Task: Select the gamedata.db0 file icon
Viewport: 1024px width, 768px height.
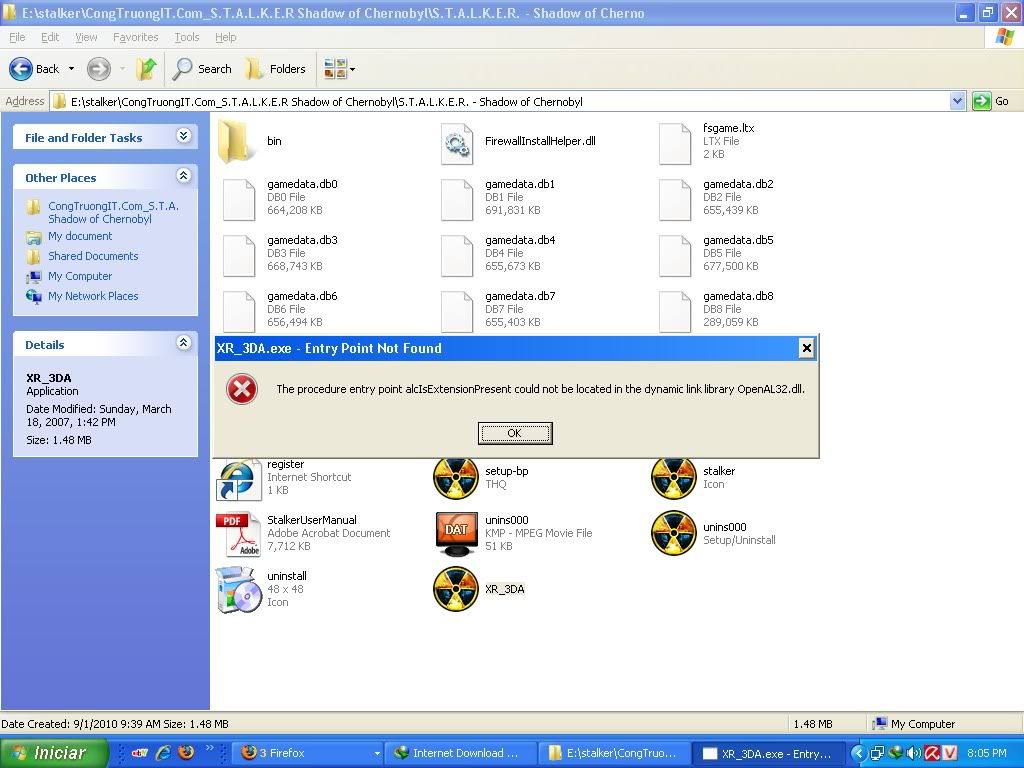Action: (x=239, y=200)
